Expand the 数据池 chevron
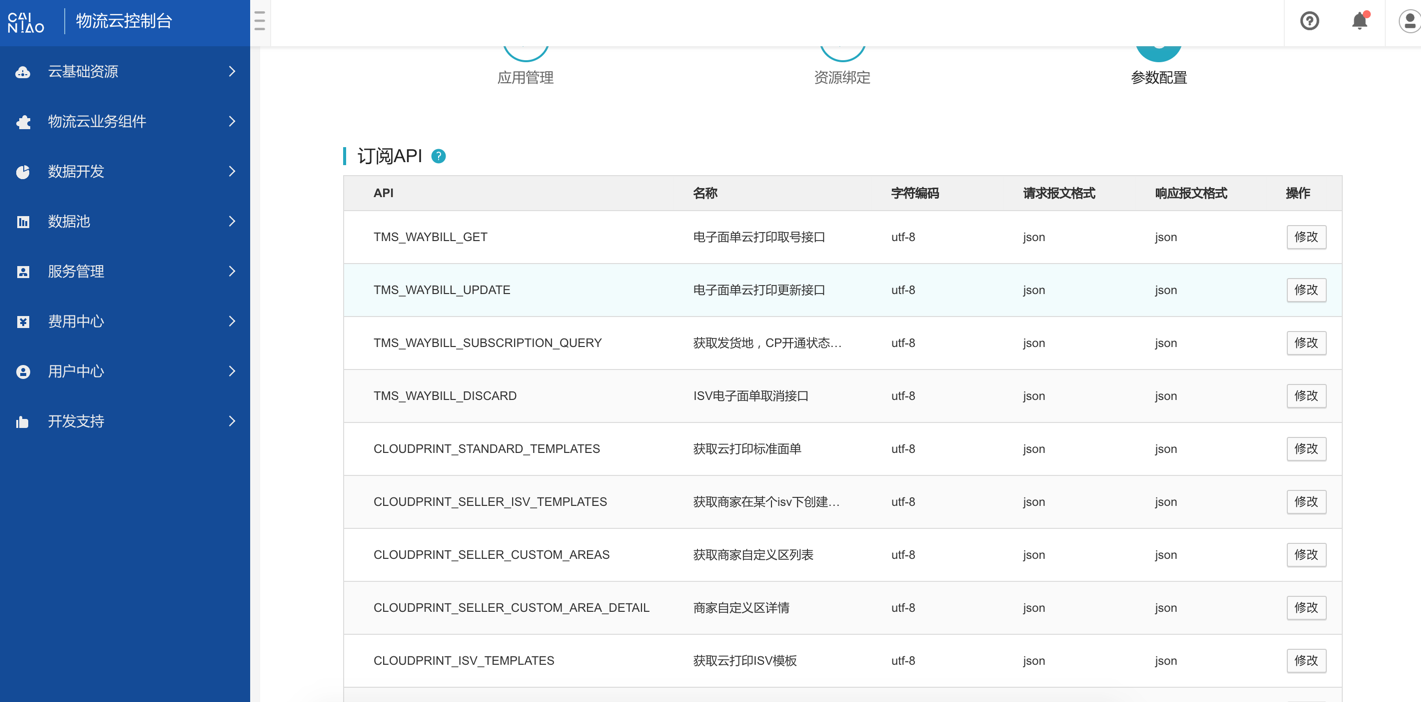 coord(232,222)
